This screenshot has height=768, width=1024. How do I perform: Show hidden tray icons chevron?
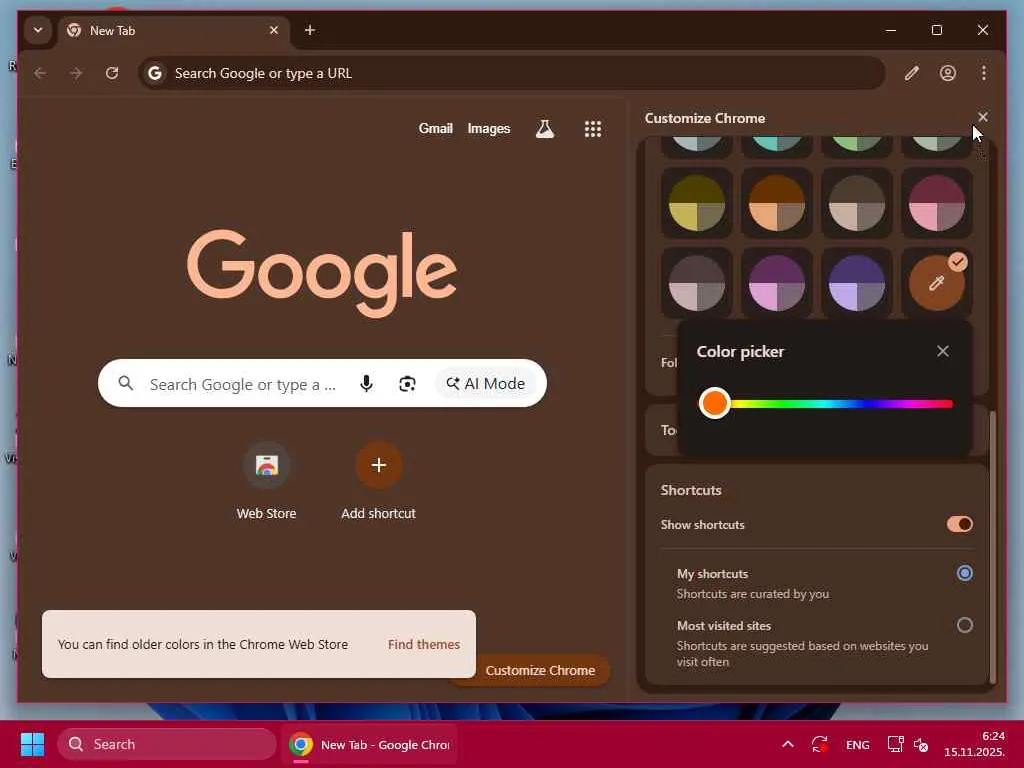click(788, 744)
